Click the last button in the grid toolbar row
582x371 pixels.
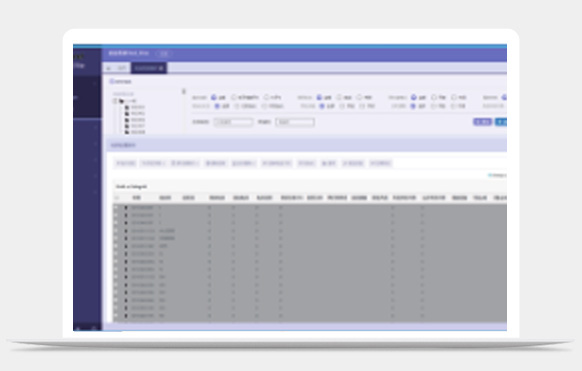click(x=380, y=163)
